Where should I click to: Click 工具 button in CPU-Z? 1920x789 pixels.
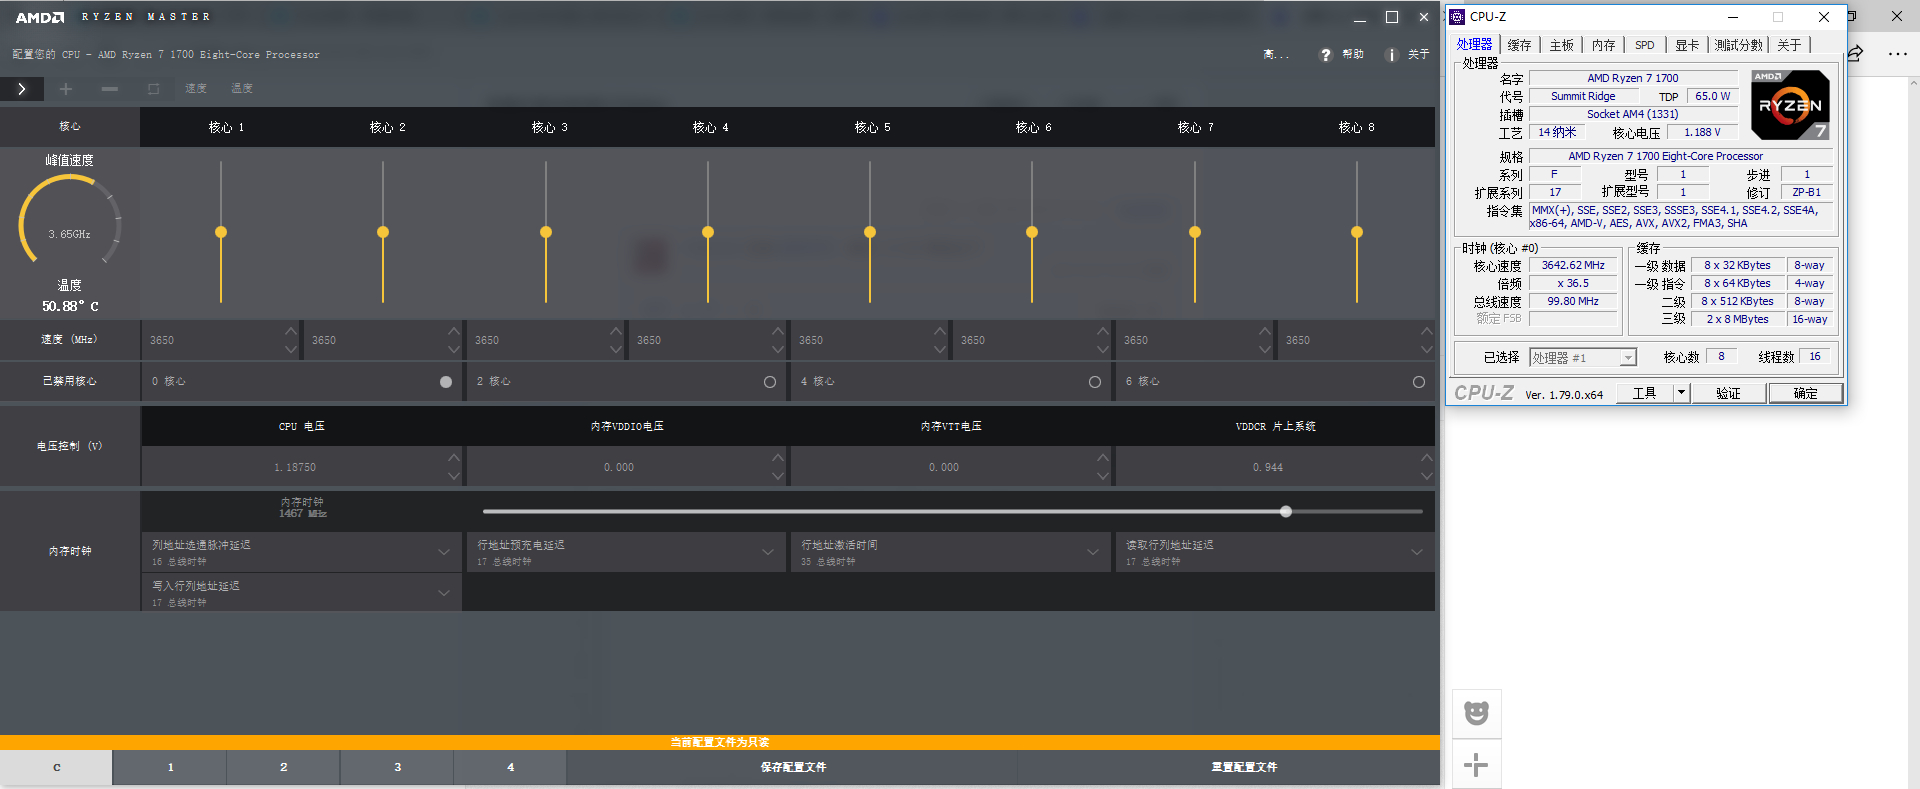tap(1644, 393)
